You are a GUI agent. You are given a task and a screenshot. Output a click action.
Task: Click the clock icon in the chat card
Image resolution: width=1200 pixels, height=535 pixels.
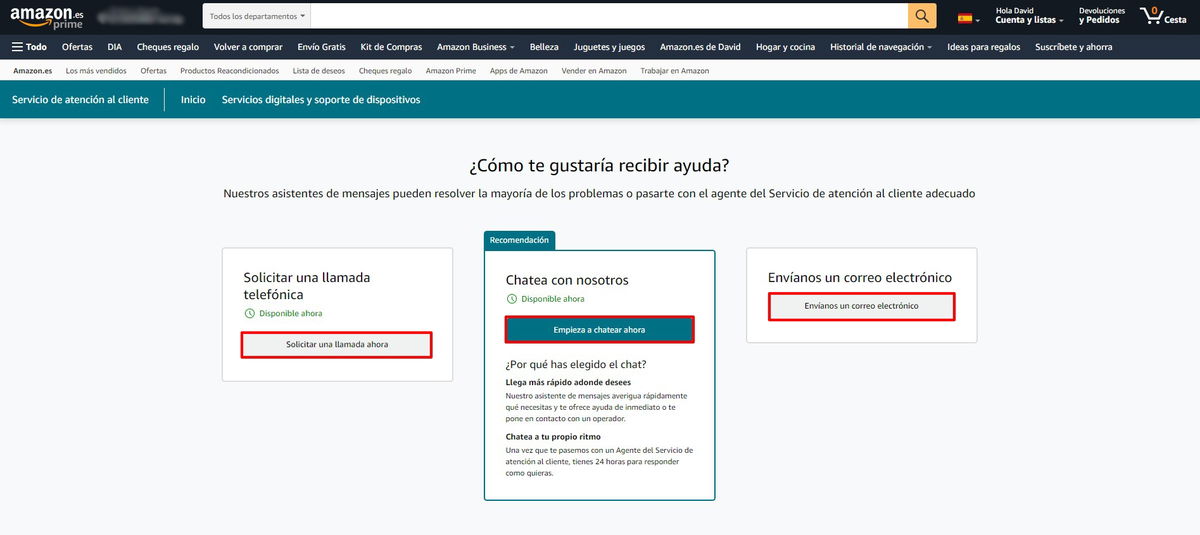tap(511, 298)
